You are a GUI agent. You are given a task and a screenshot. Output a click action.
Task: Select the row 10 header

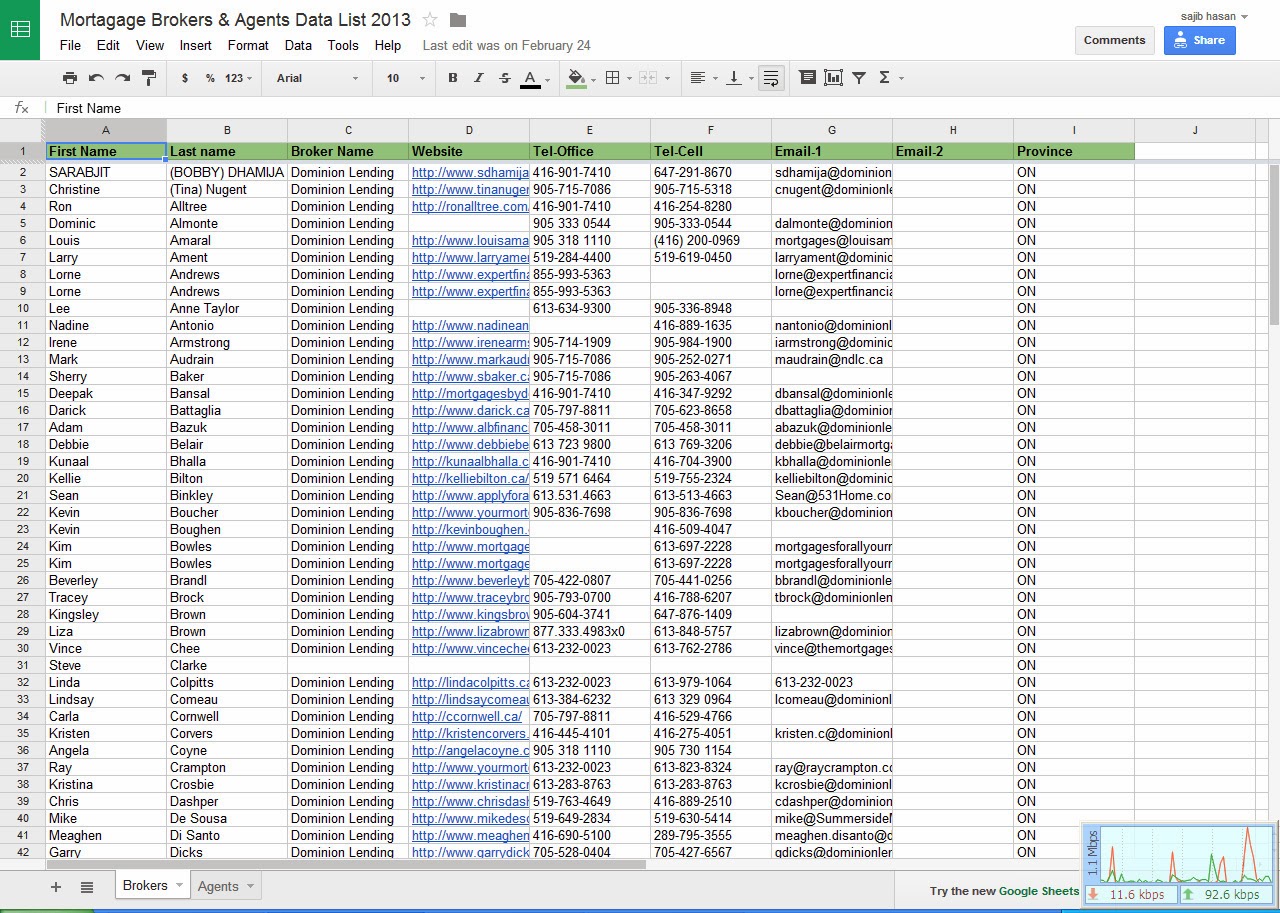pos(23,308)
